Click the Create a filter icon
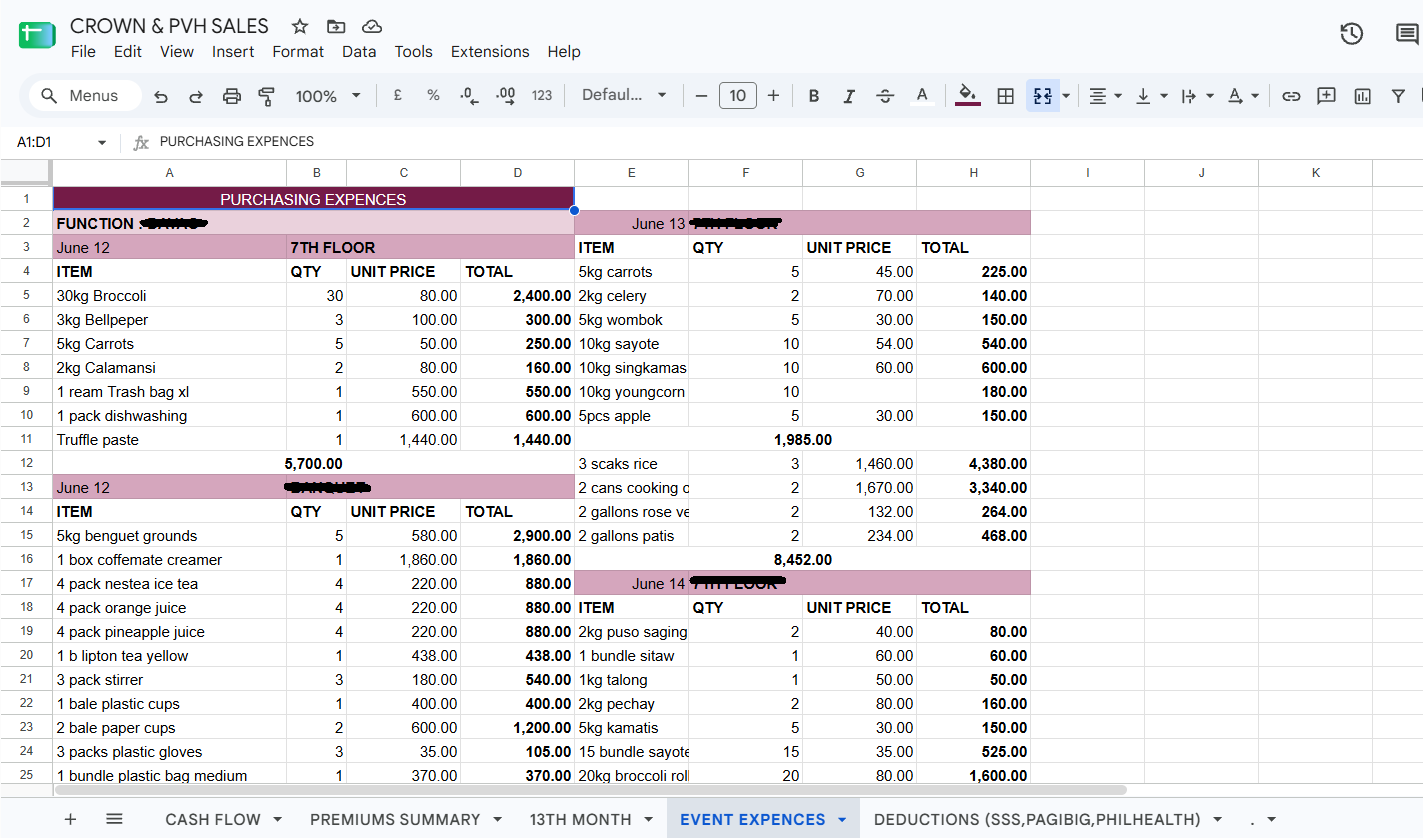This screenshot has height=838, width=1423. coord(1398,96)
